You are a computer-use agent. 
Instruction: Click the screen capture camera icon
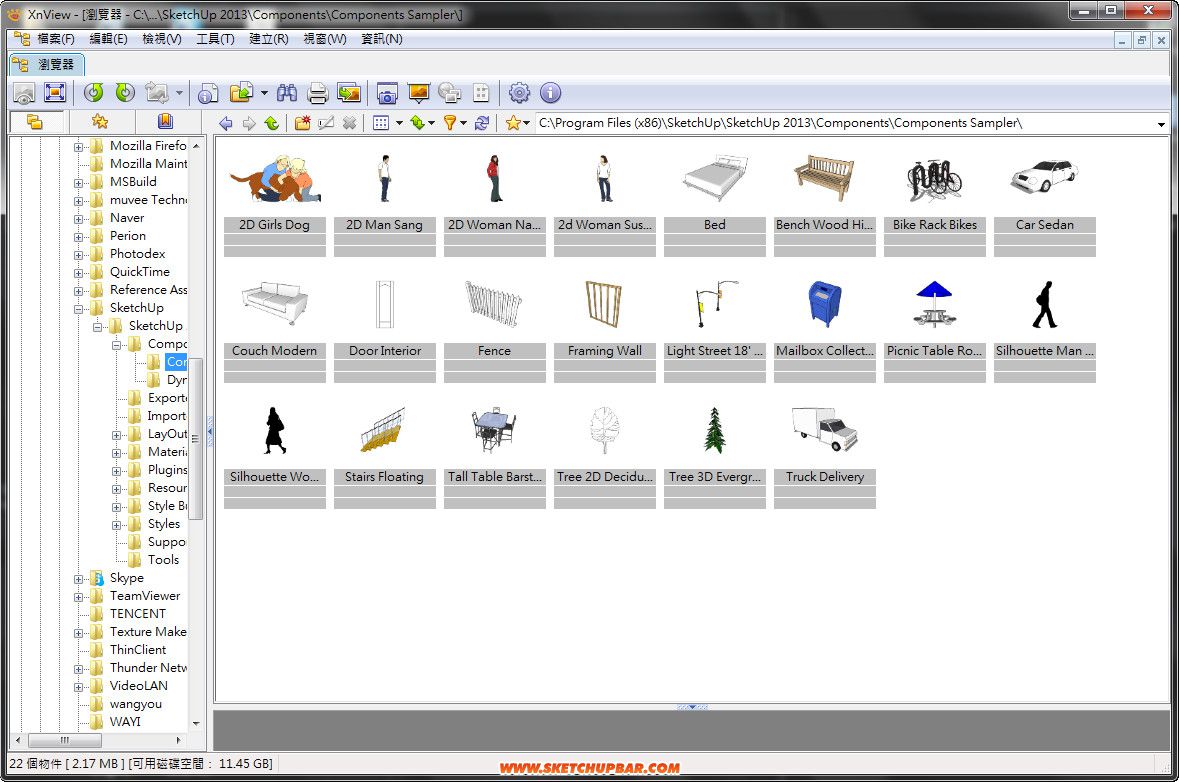click(x=386, y=93)
